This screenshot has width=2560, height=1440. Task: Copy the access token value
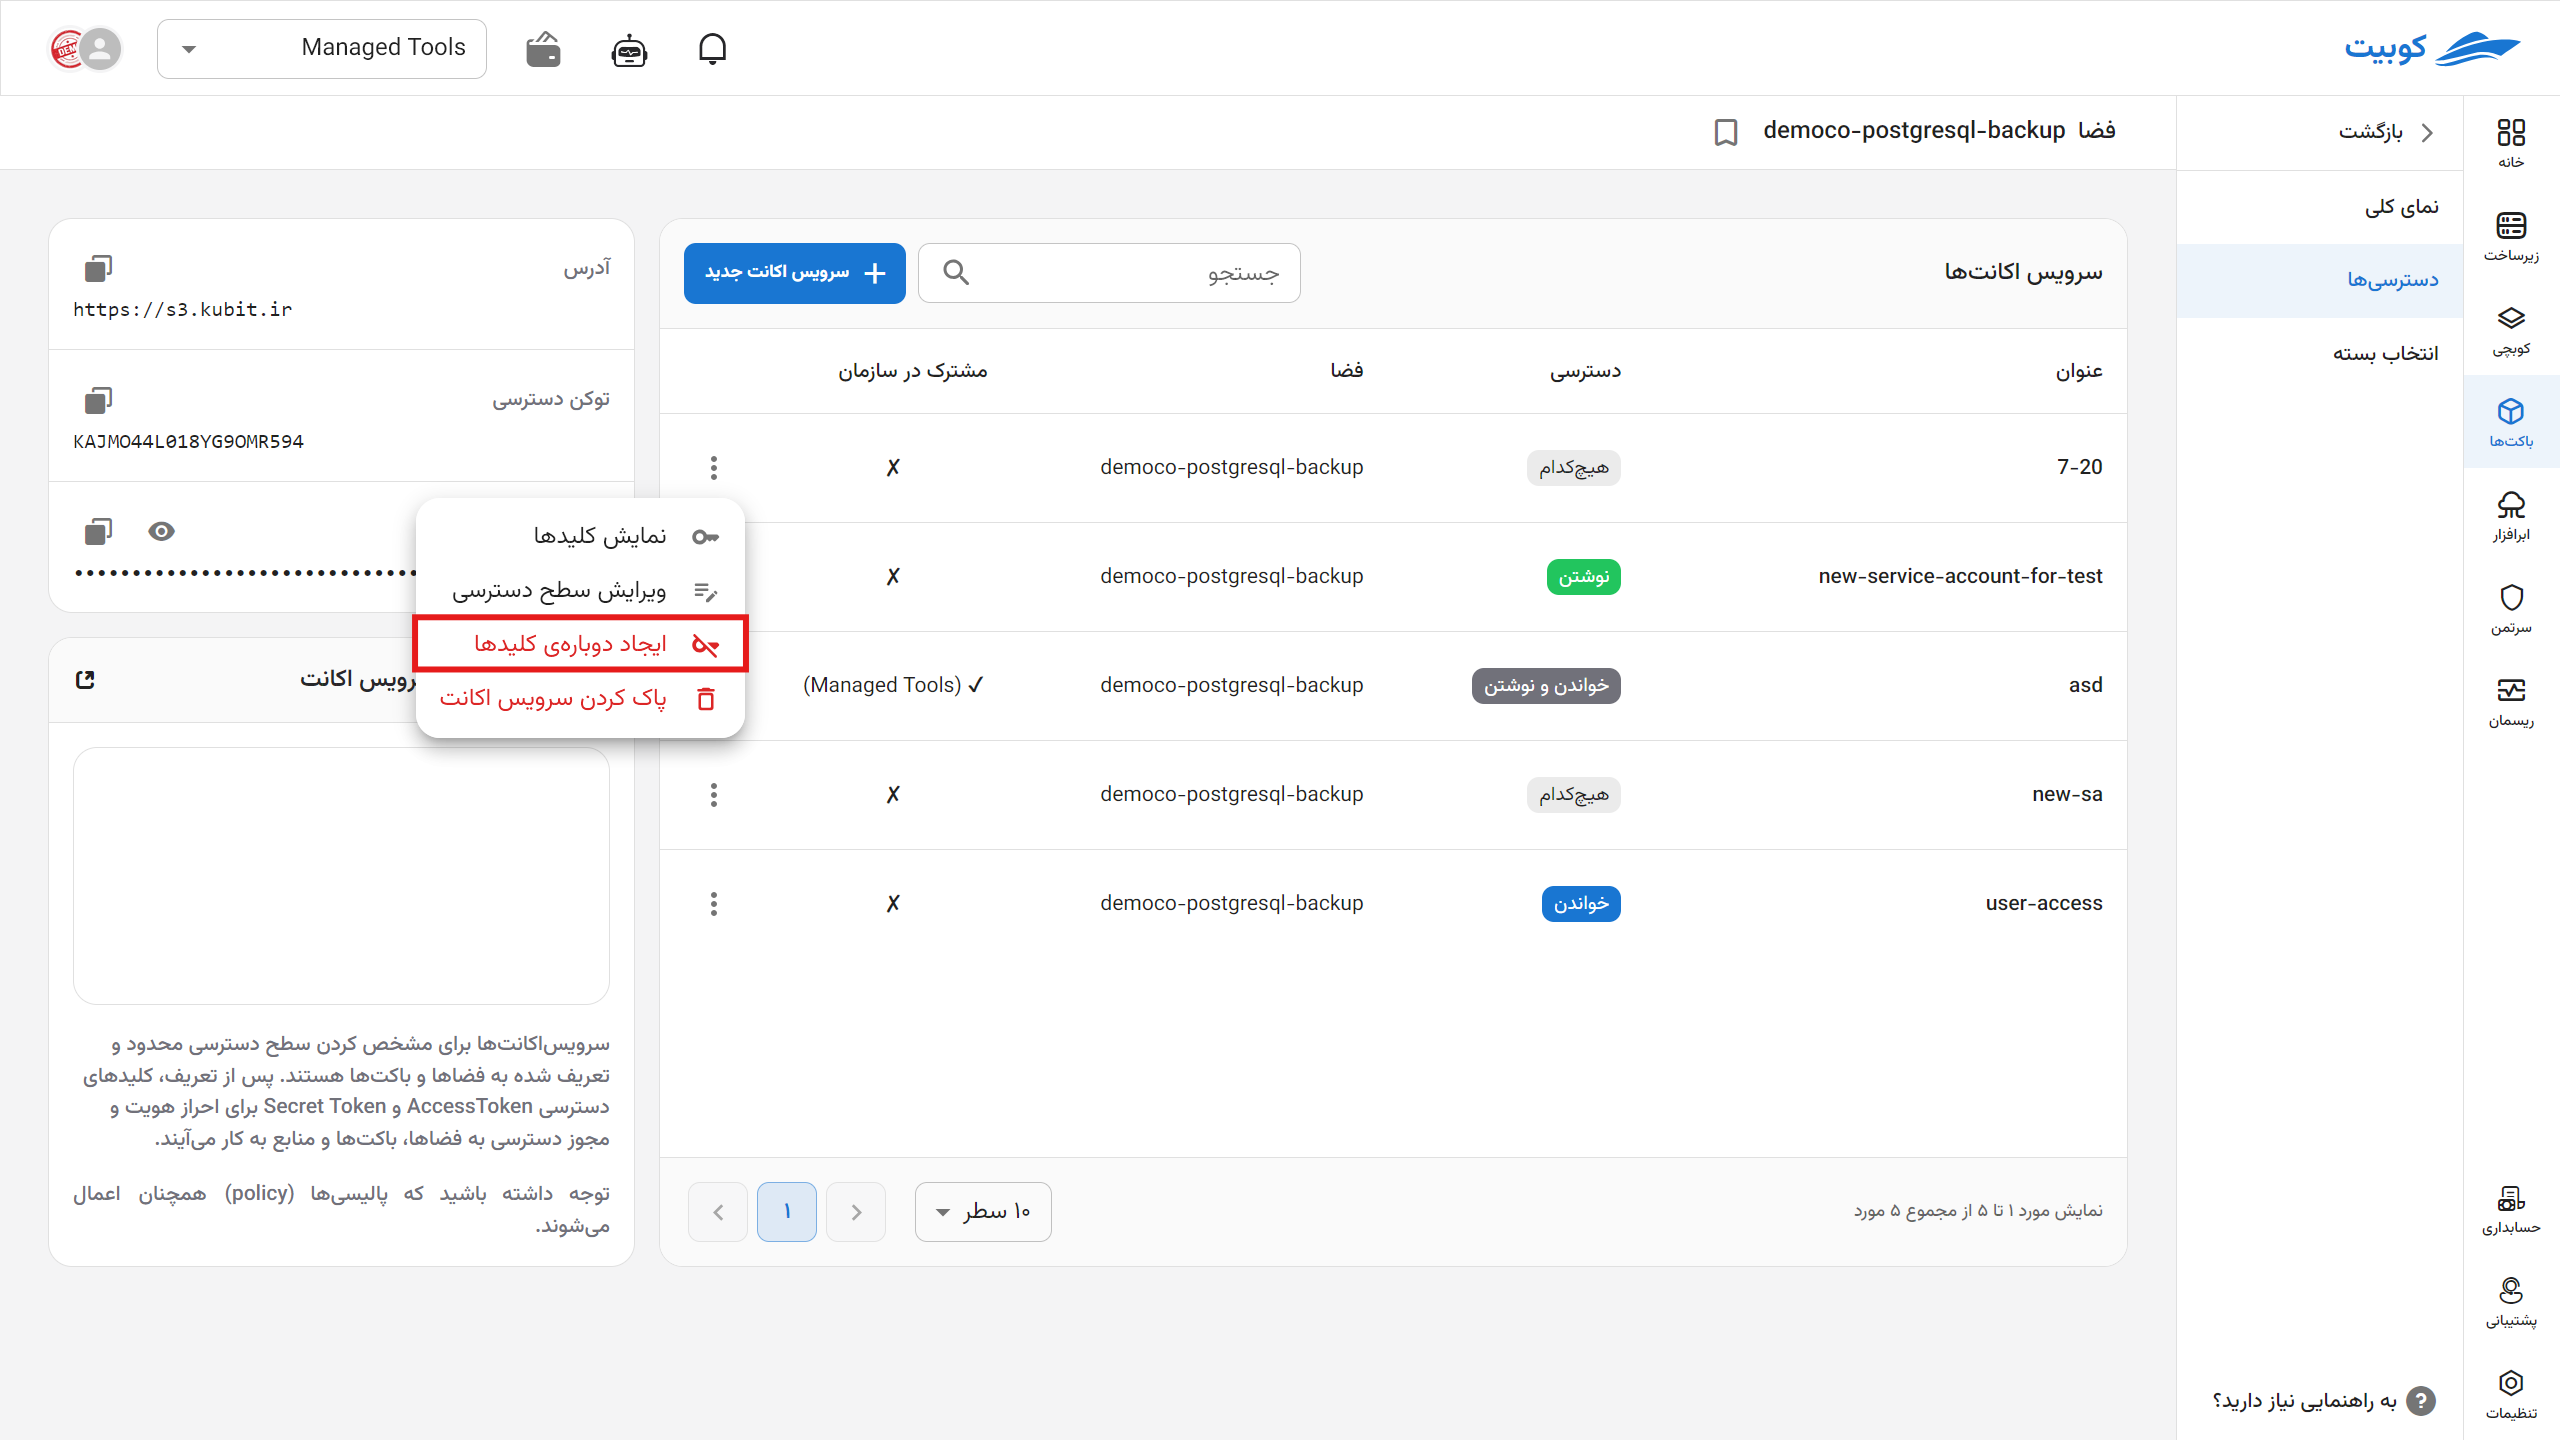click(98, 400)
